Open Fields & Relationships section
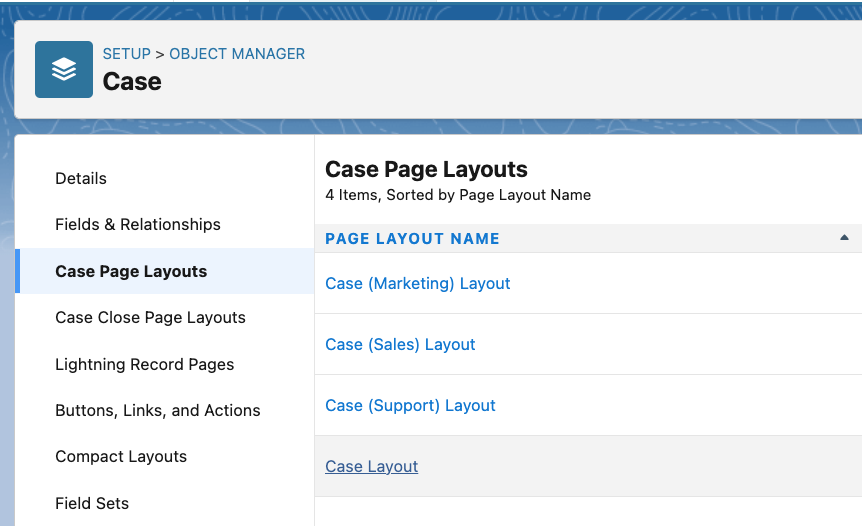862x526 pixels. (138, 224)
